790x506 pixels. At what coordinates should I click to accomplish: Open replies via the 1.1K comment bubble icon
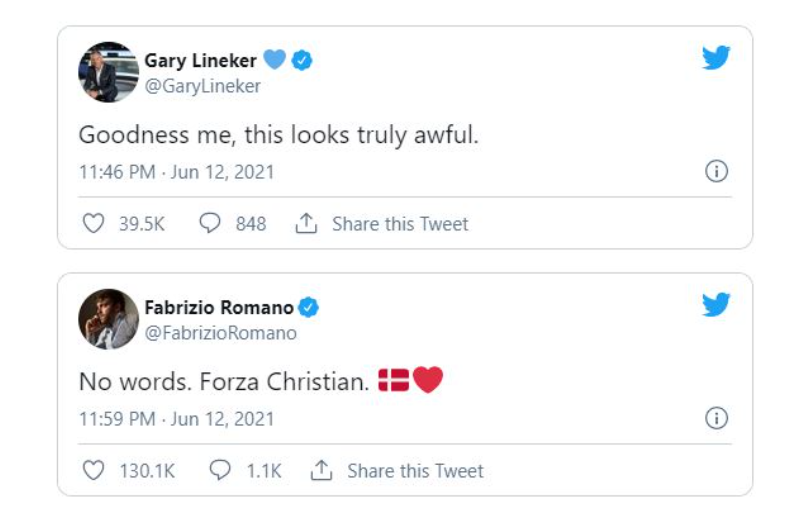click(220, 471)
